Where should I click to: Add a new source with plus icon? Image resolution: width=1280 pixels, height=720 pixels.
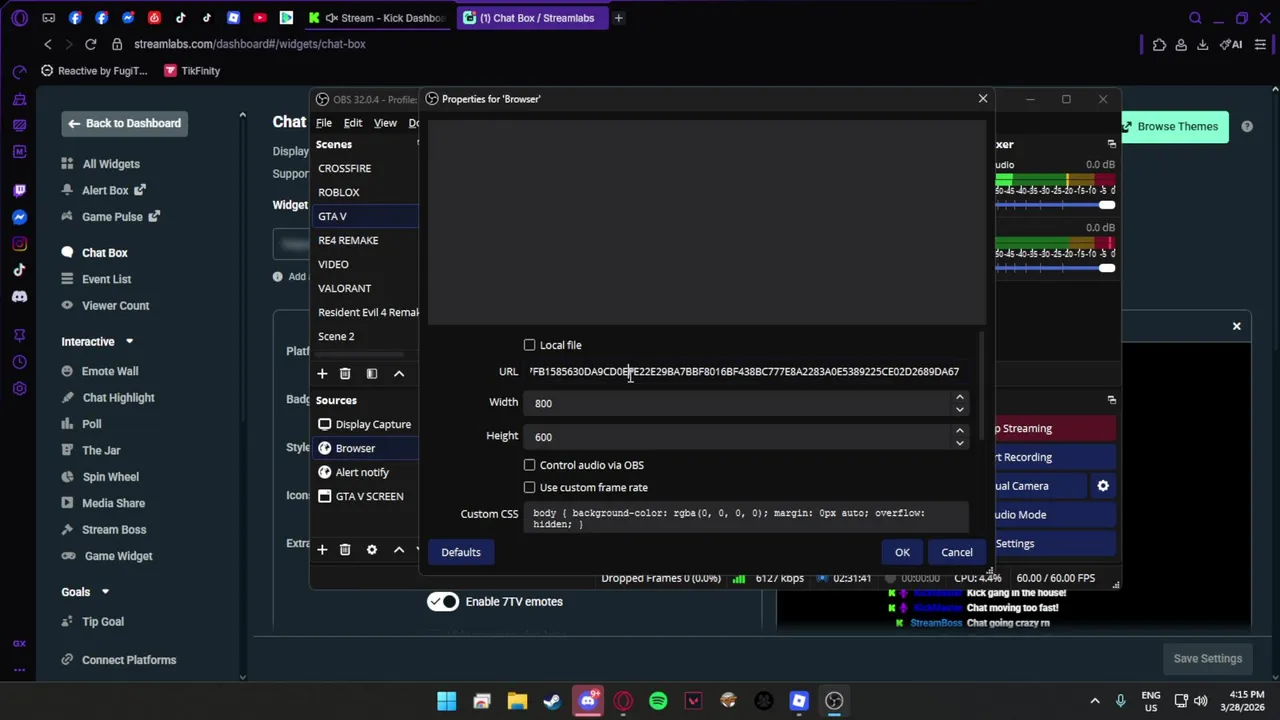(x=322, y=549)
